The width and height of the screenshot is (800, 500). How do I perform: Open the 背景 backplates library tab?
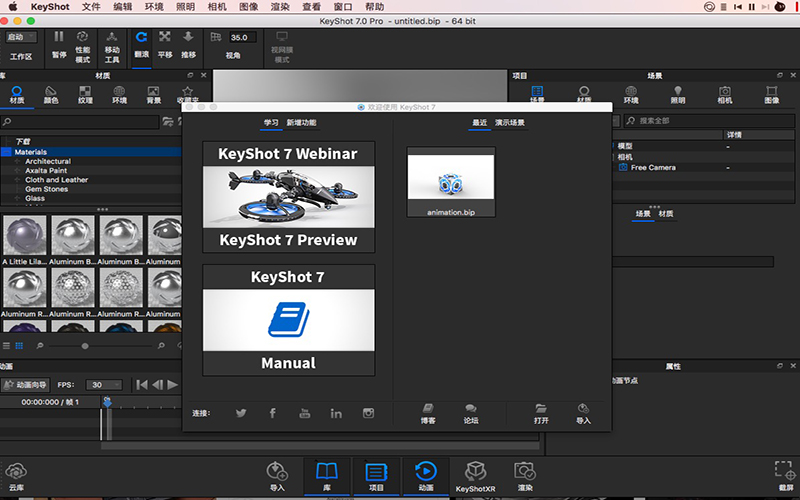click(x=154, y=95)
